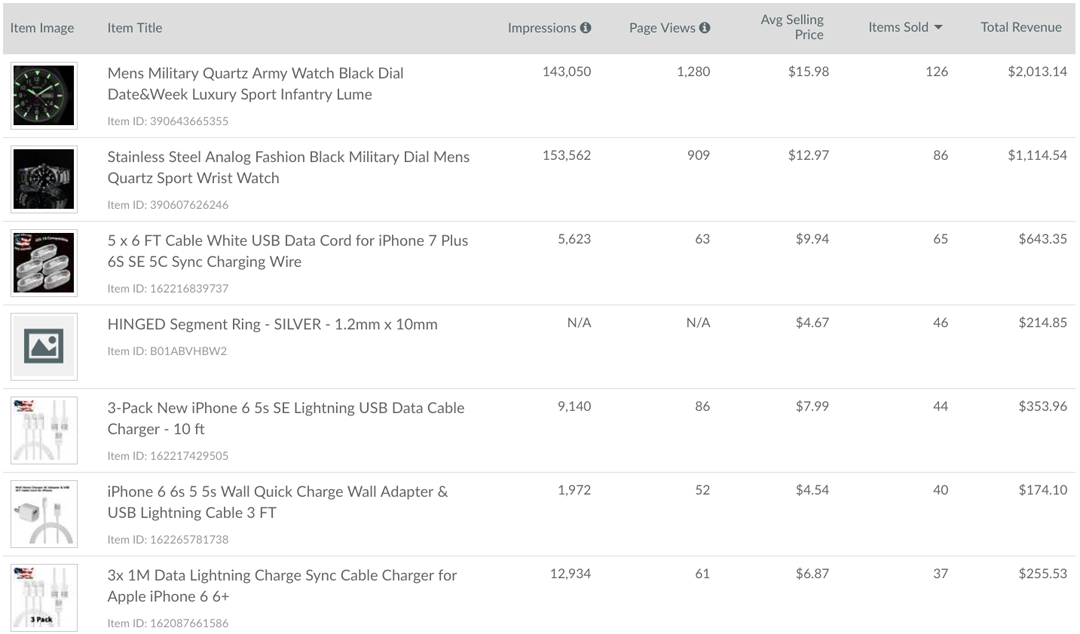Open the Mens Military Quartz Army Watch thumbnail
Image resolution: width=1080 pixels, height=634 pixels.
tap(44, 96)
